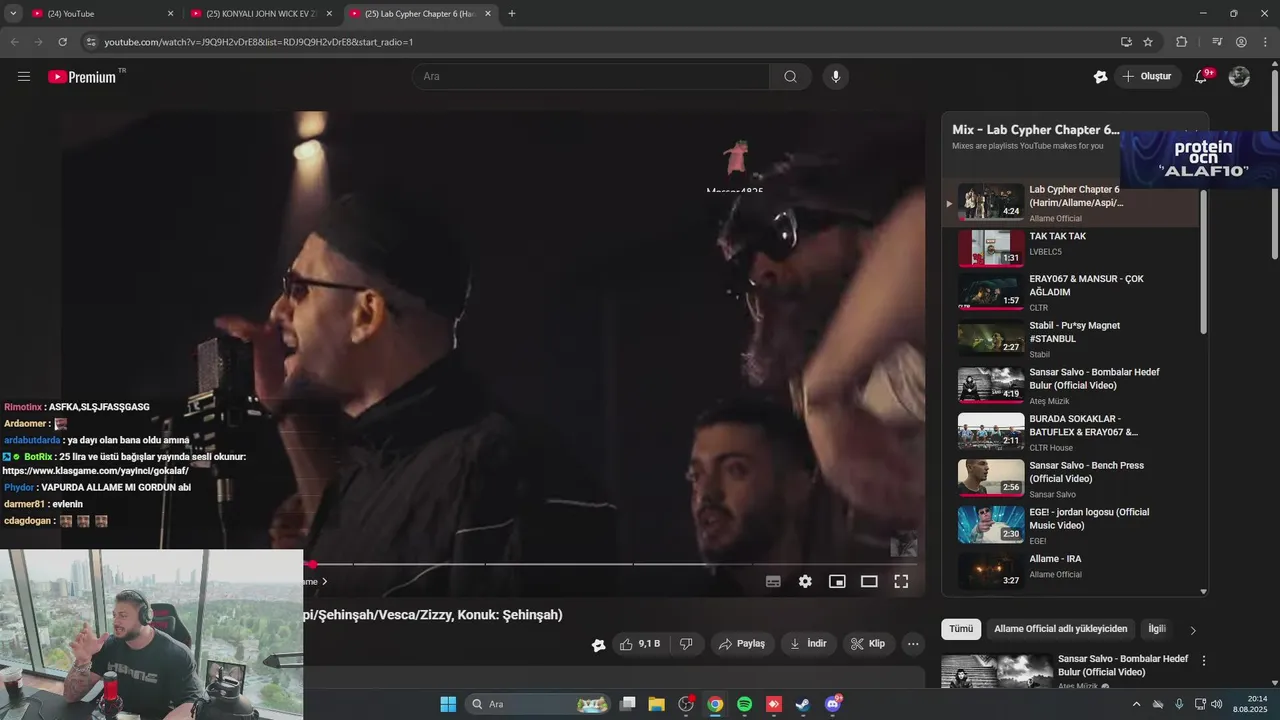Screen dimensions: 1280x720
Task: Show hidden system tray icons chevron
Action: coord(1136,704)
